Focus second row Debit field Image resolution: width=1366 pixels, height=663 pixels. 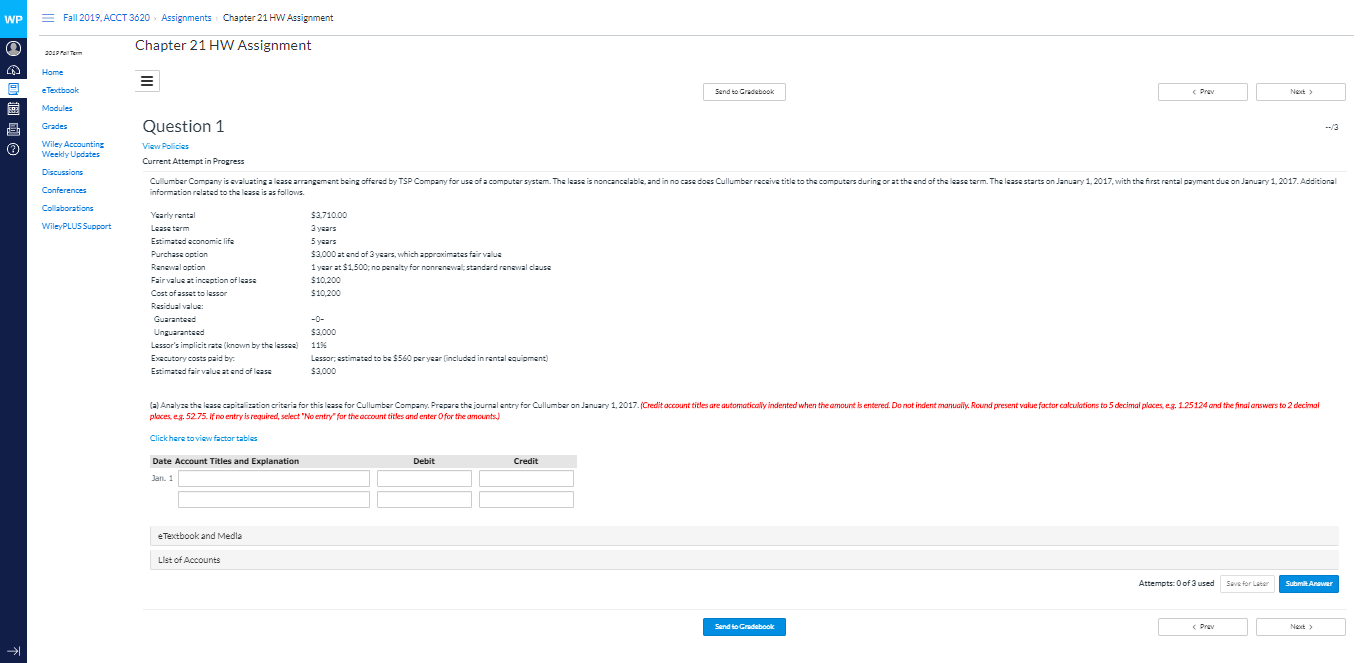click(x=424, y=500)
